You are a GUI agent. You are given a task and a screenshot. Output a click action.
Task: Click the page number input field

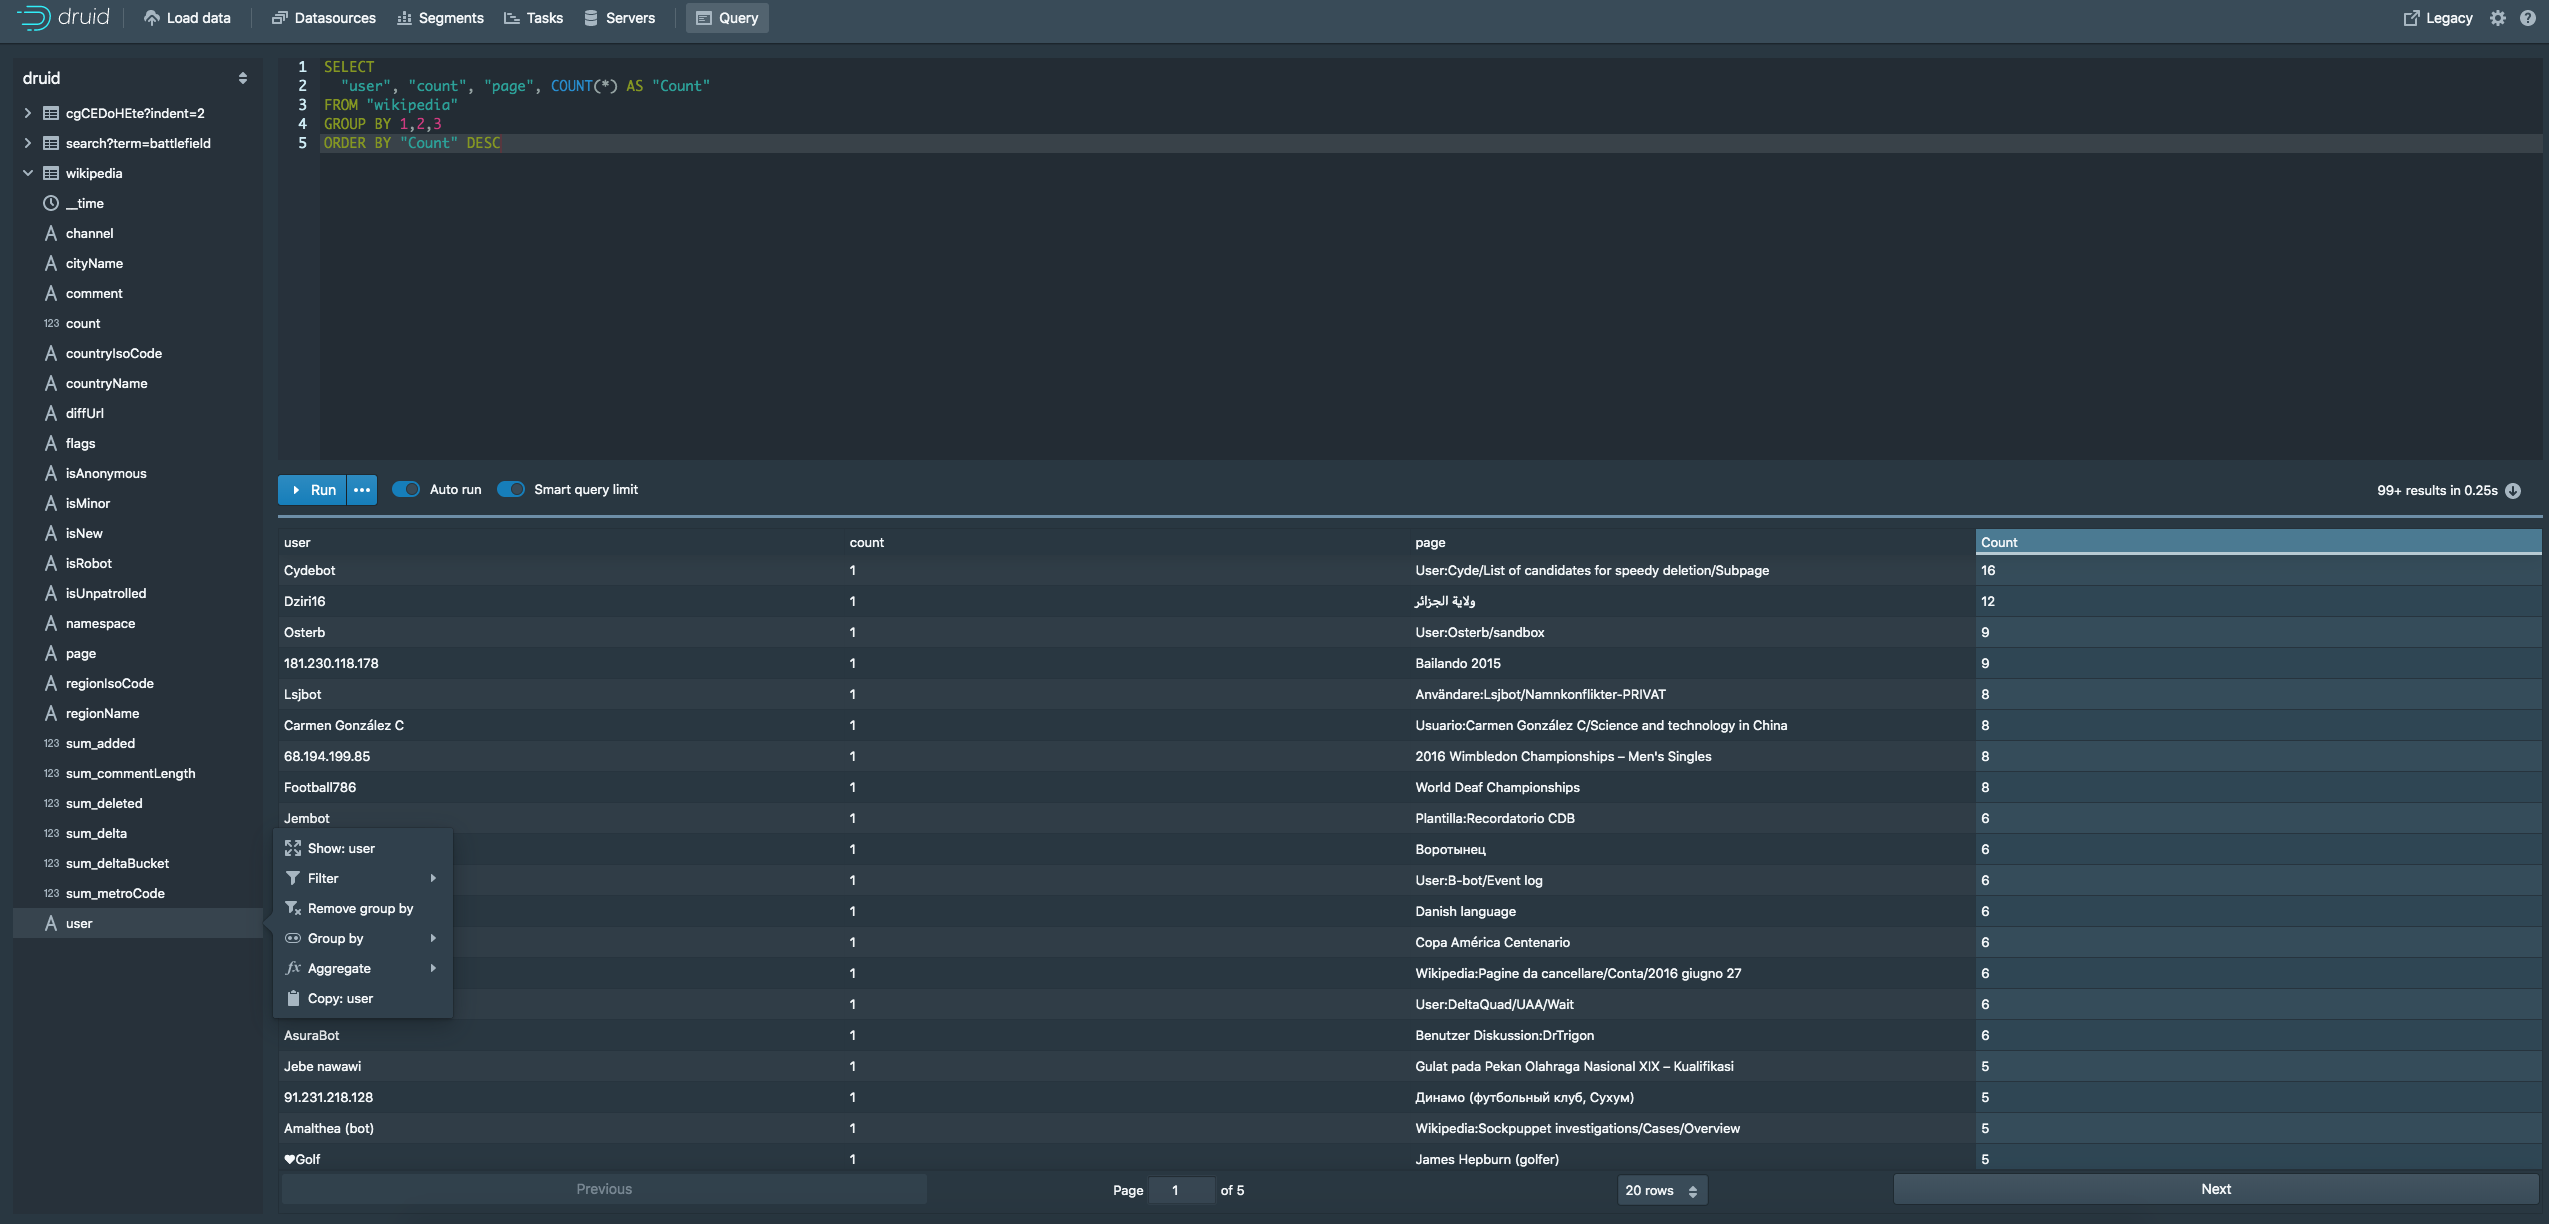pyautogui.click(x=1181, y=1190)
